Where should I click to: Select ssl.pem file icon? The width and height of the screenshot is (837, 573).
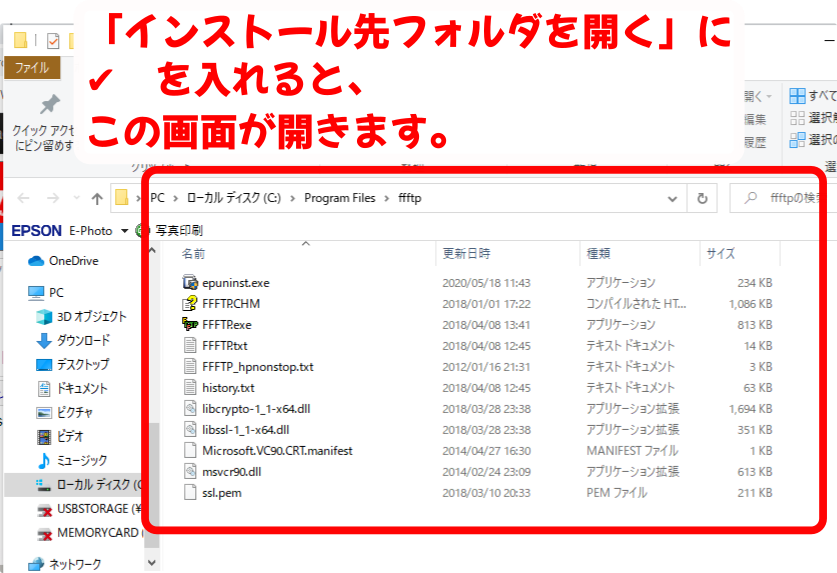190,492
